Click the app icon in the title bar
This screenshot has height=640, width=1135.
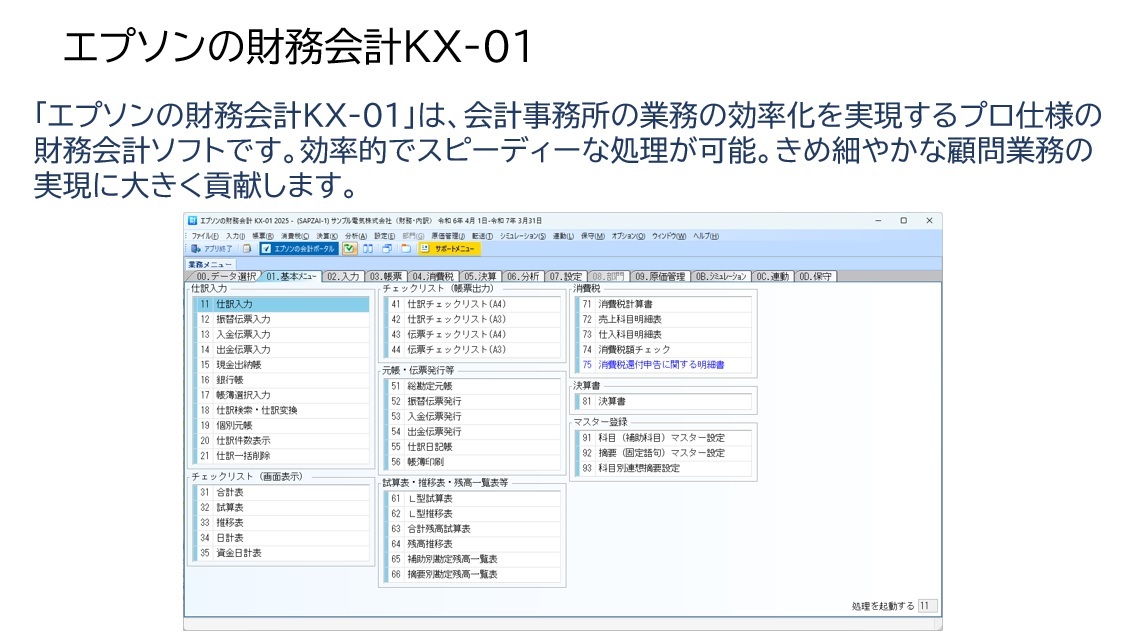193,221
